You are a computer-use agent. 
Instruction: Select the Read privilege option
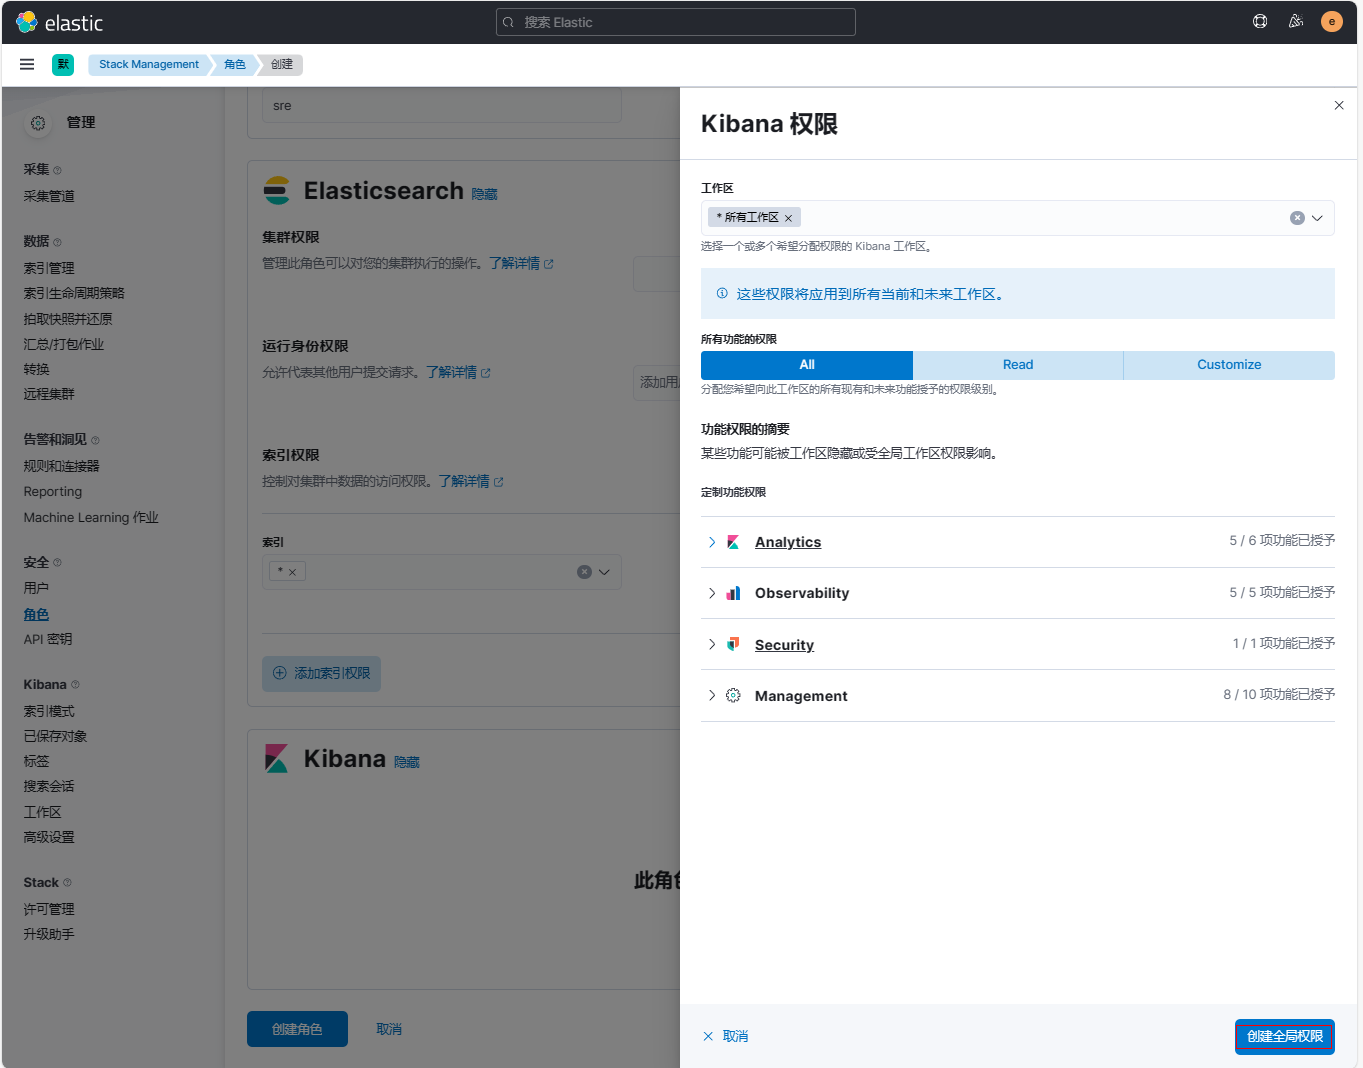[1017, 365]
